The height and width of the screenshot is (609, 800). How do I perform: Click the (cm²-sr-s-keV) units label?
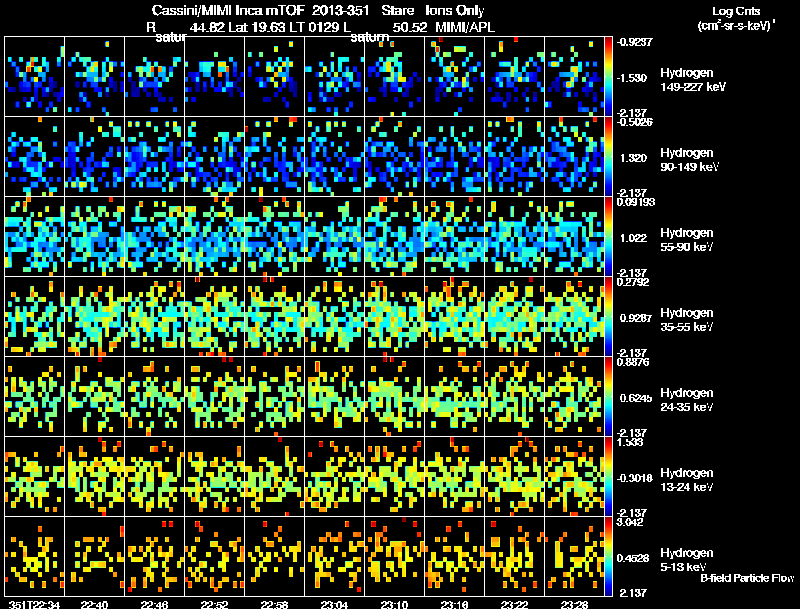[736, 25]
